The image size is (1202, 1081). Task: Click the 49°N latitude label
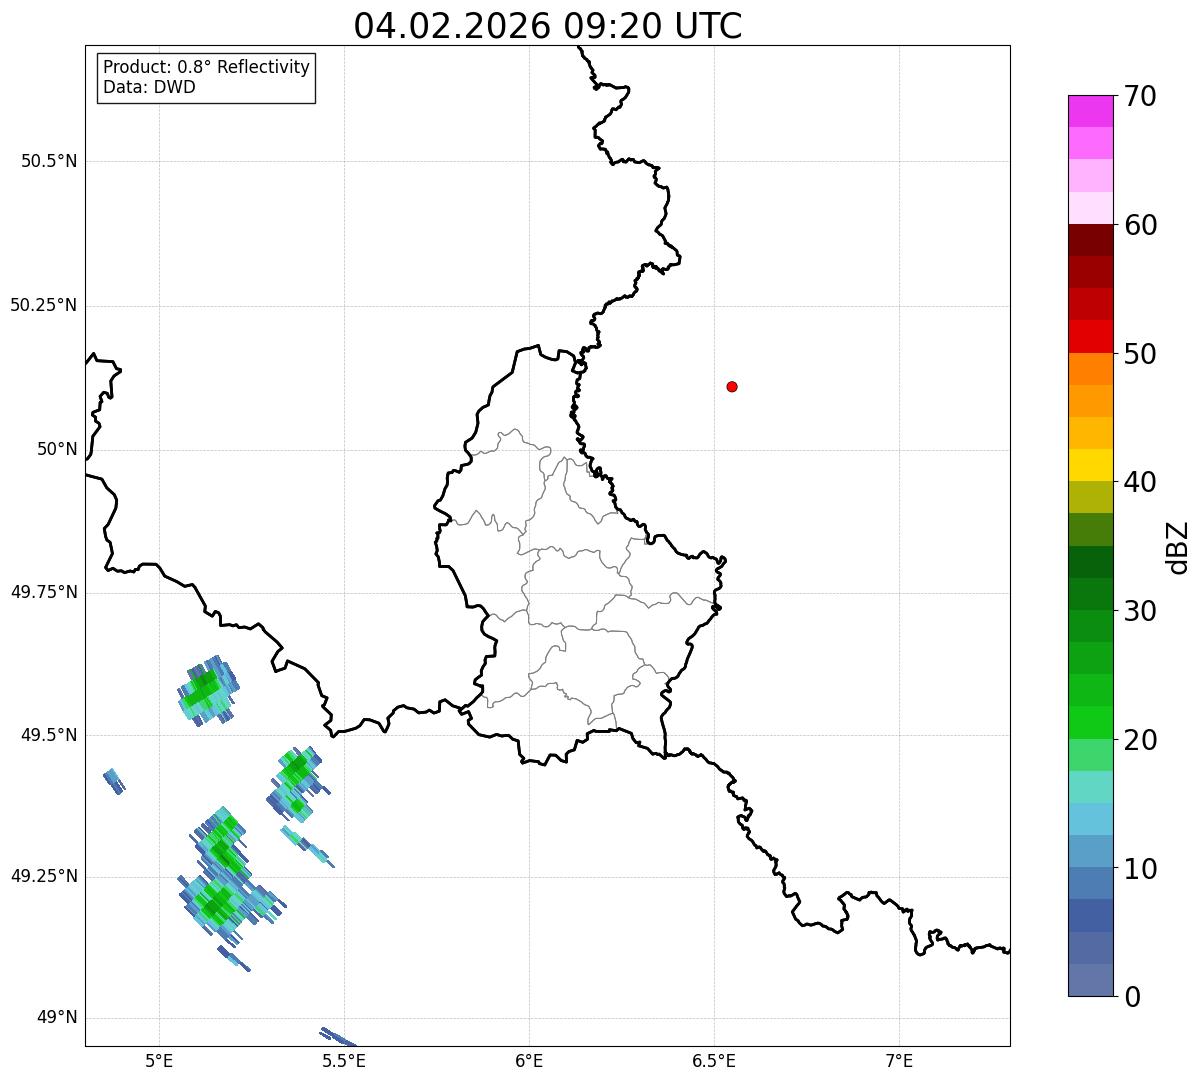pos(57,1018)
